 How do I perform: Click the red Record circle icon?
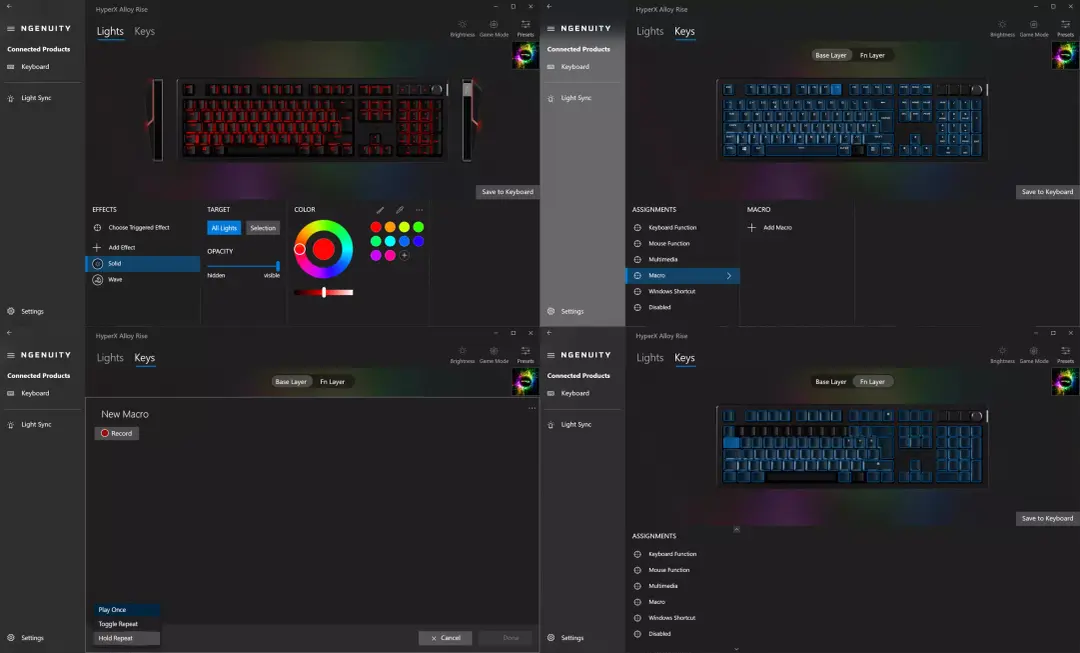pyautogui.click(x=105, y=433)
